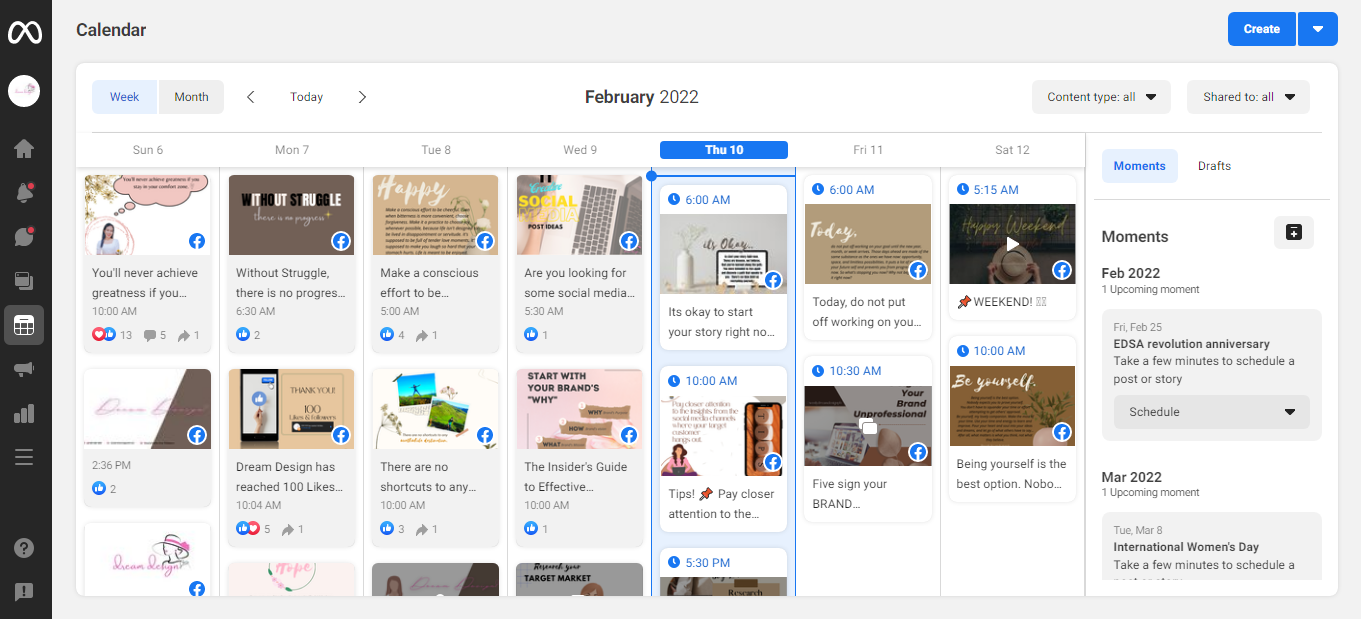The width and height of the screenshot is (1361, 619).
Task: Switch calendar to Week view
Action: point(125,97)
